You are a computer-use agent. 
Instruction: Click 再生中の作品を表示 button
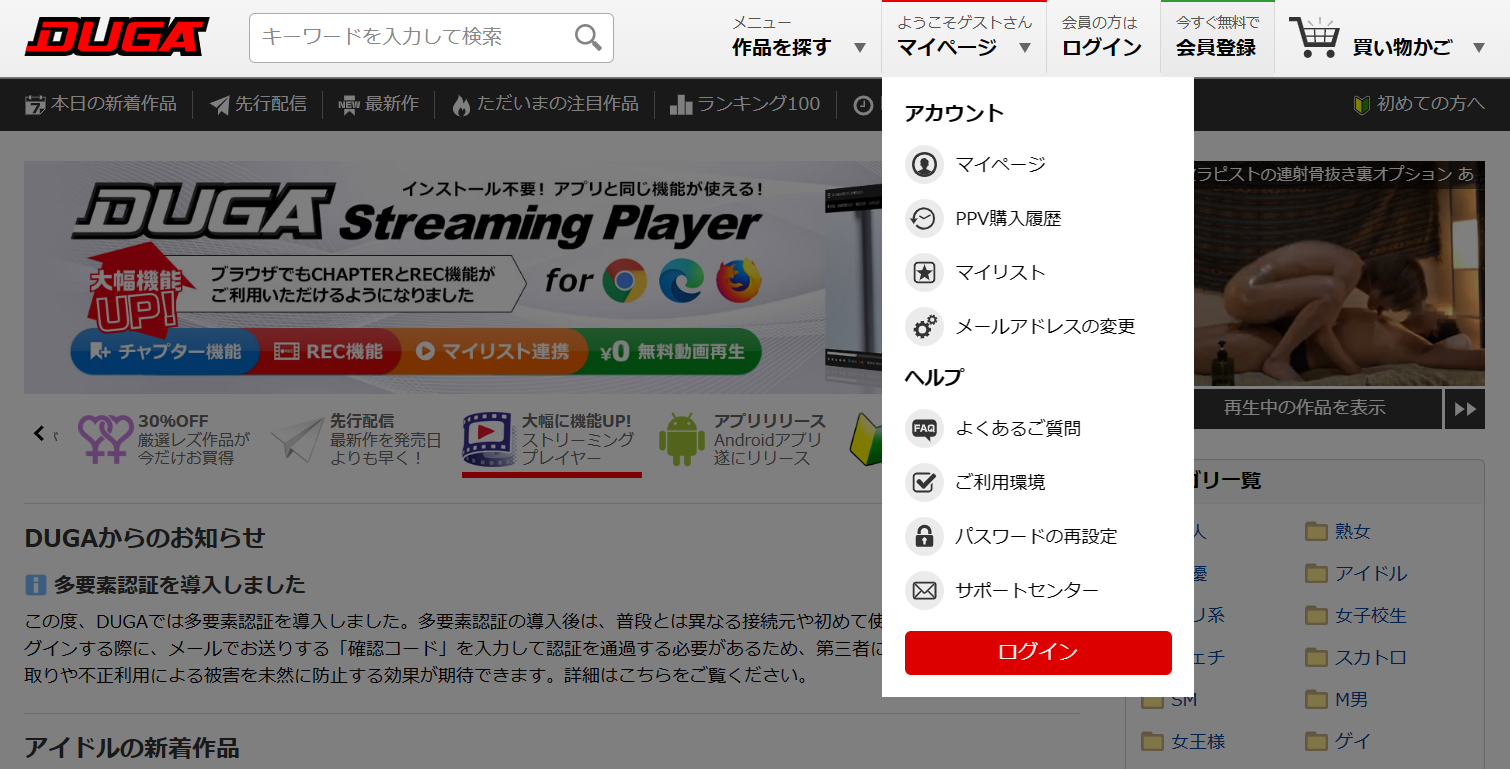(1304, 408)
